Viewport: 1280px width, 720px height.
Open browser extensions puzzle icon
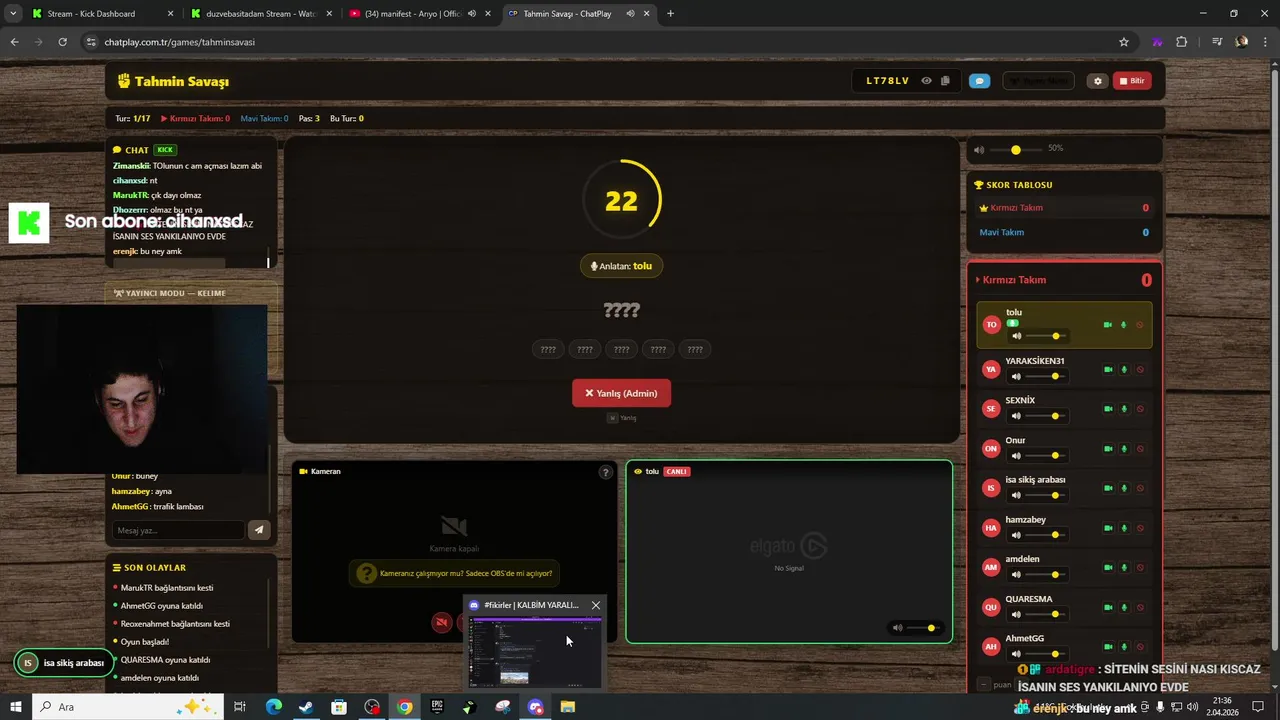click(1182, 42)
